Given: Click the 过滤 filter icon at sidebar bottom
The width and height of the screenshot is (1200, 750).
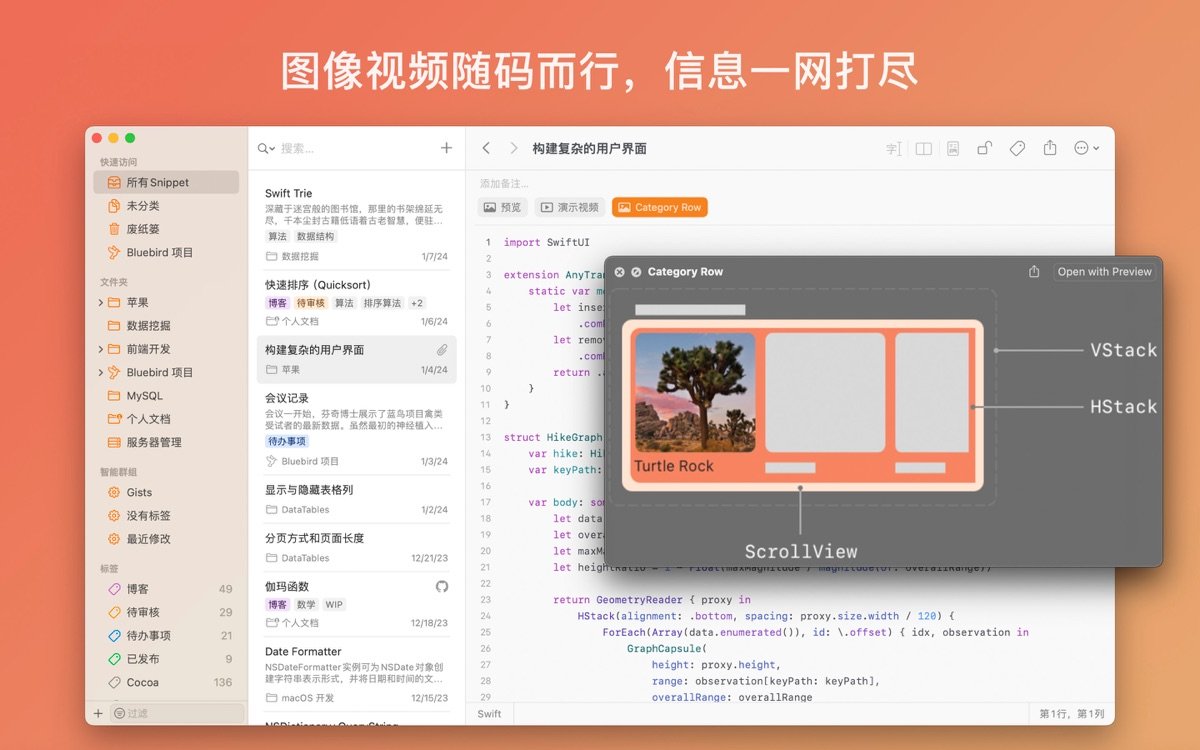Looking at the screenshot, I should point(118,713).
